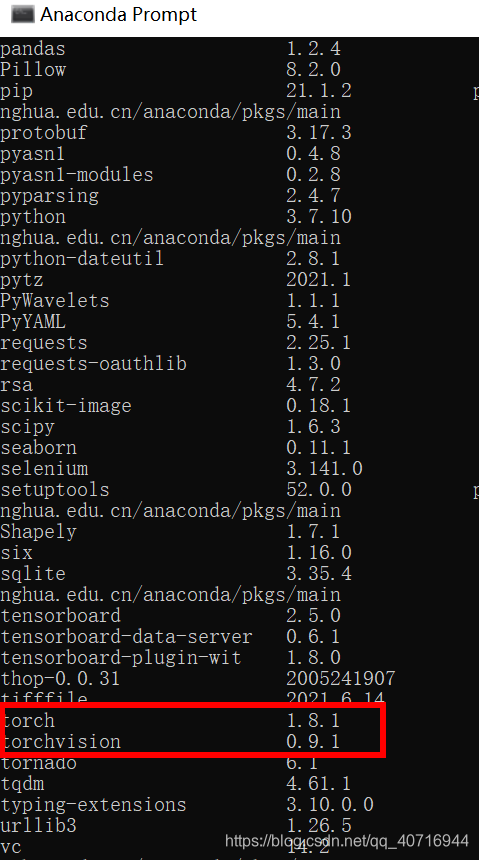Select the torch version 1.8.1 text
479x860 pixels.
313,720
